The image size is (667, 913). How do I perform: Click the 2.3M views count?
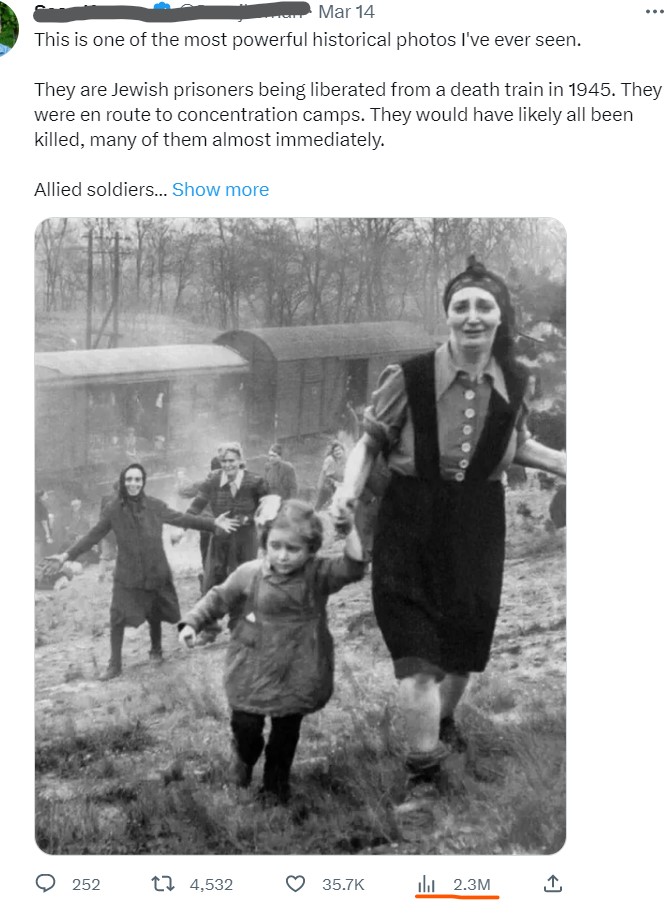471,884
